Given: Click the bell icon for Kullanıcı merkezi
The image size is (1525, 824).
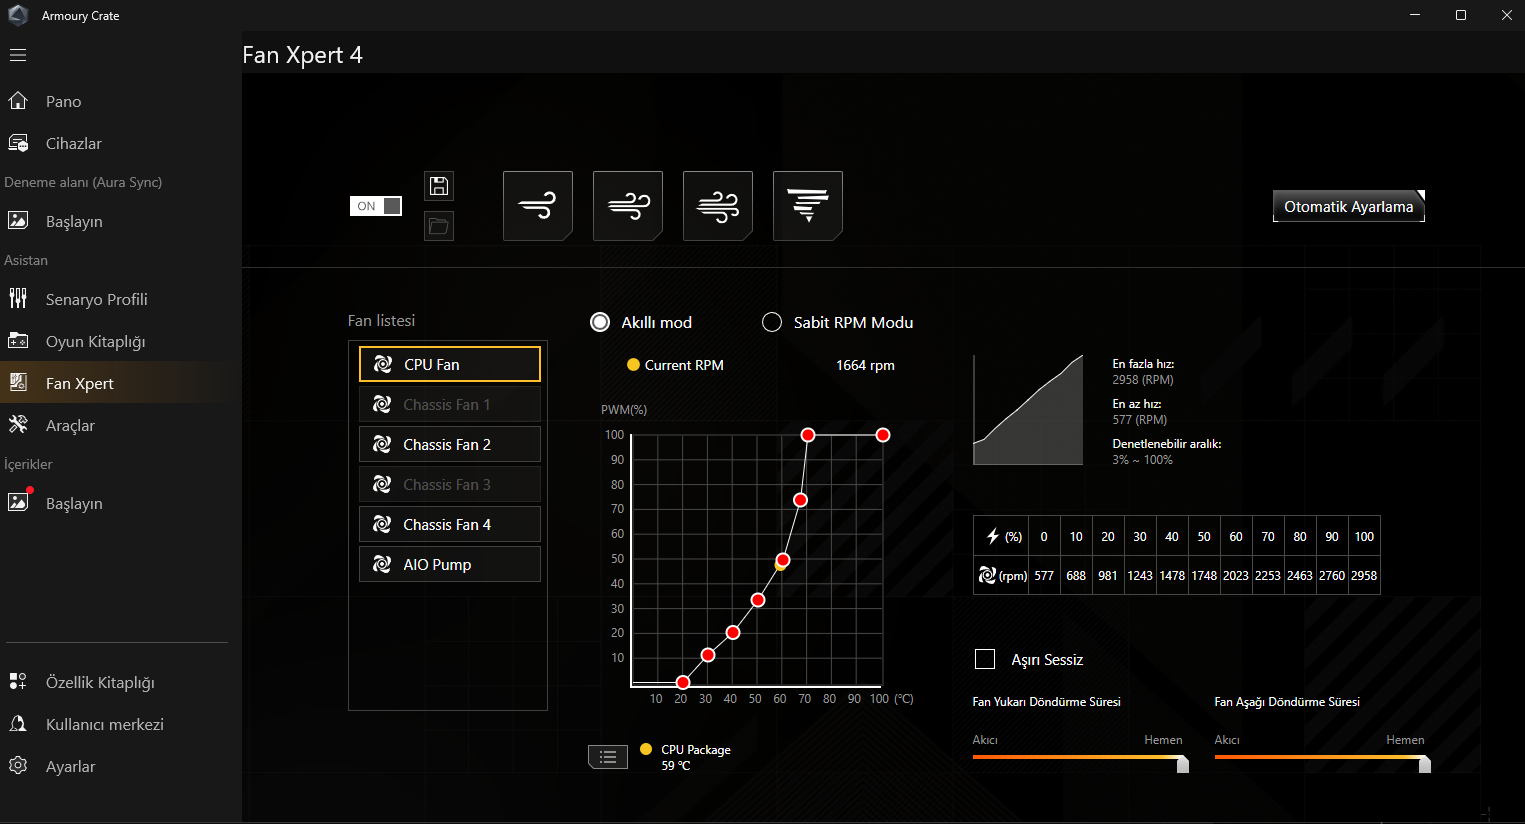Looking at the screenshot, I should click(x=18, y=723).
